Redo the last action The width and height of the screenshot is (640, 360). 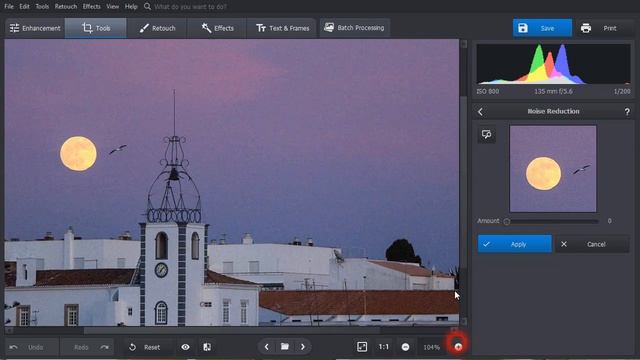87,347
